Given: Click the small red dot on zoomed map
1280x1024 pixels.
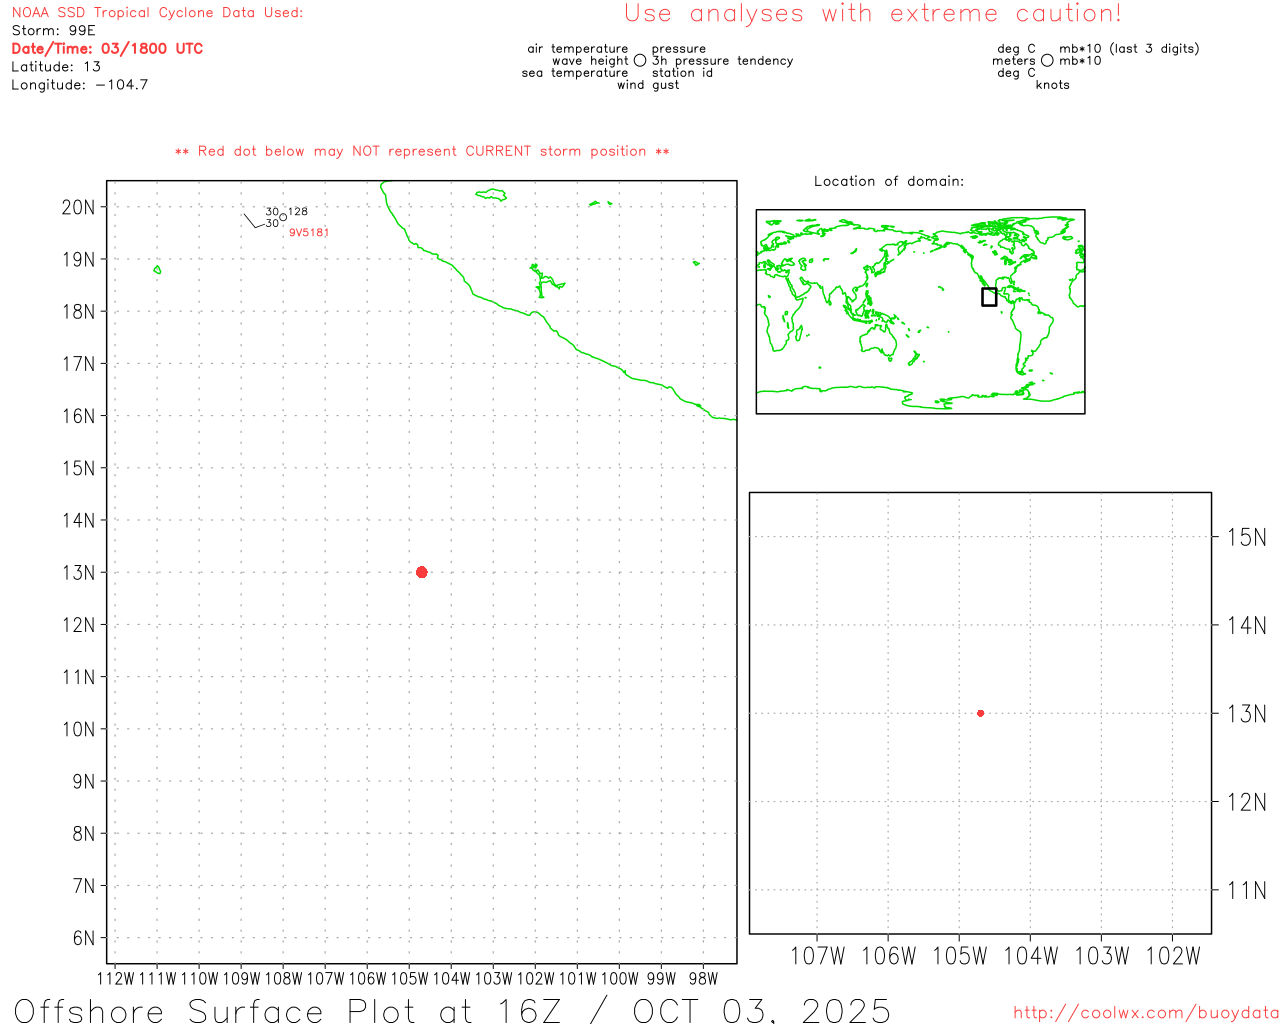Looking at the screenshot, I should 980,713.
